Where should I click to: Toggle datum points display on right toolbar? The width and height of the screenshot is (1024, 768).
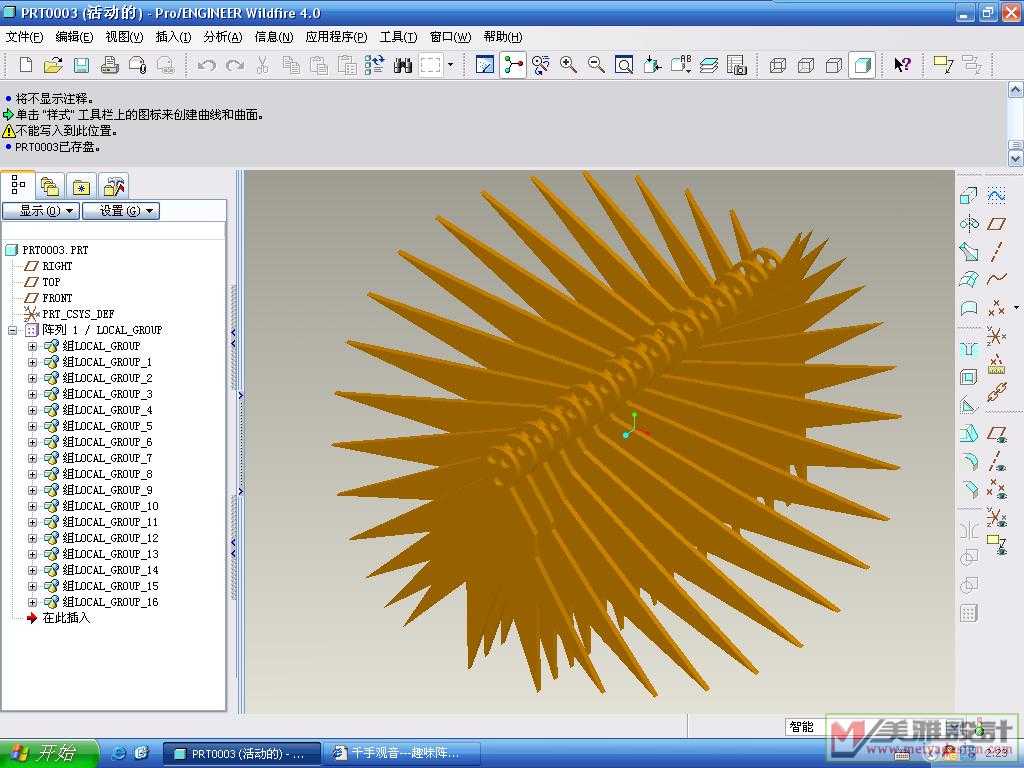click(x=997, y=488)
